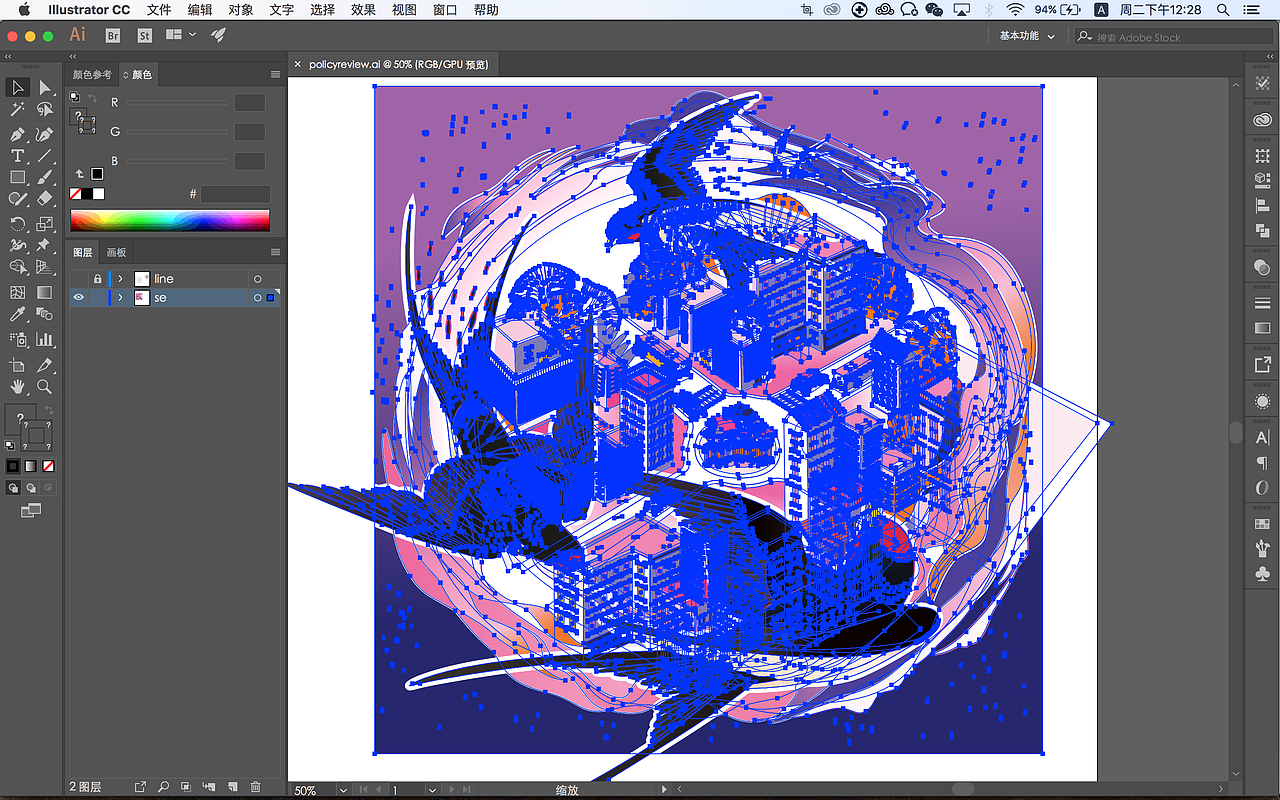Viewport: 1280px width, 800px height.
Task: Toggle the lock on line layer
Action: click(97, 279)
